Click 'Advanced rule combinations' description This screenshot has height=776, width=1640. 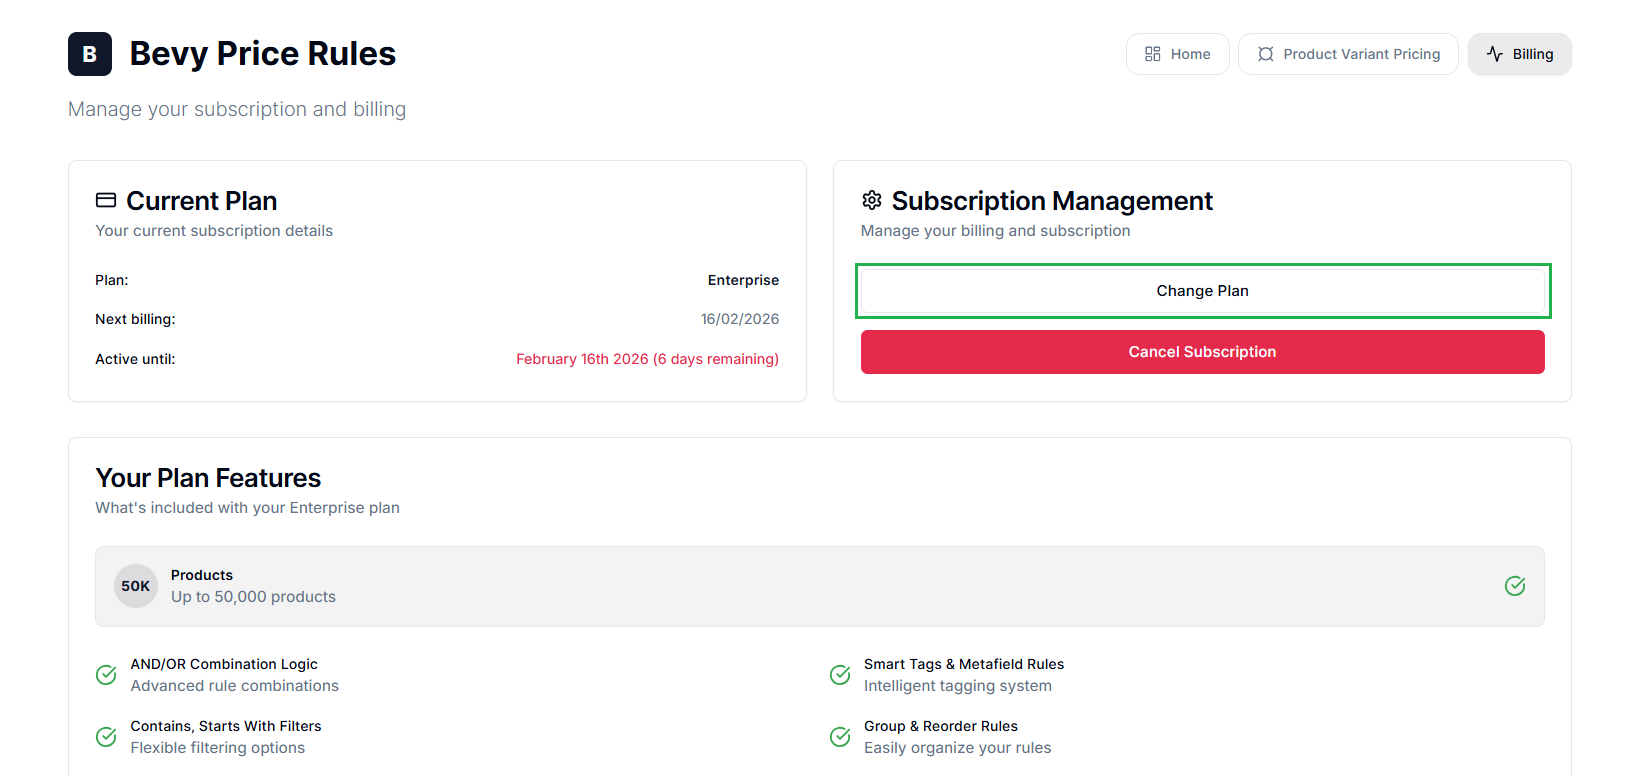[x=235, y=686]
